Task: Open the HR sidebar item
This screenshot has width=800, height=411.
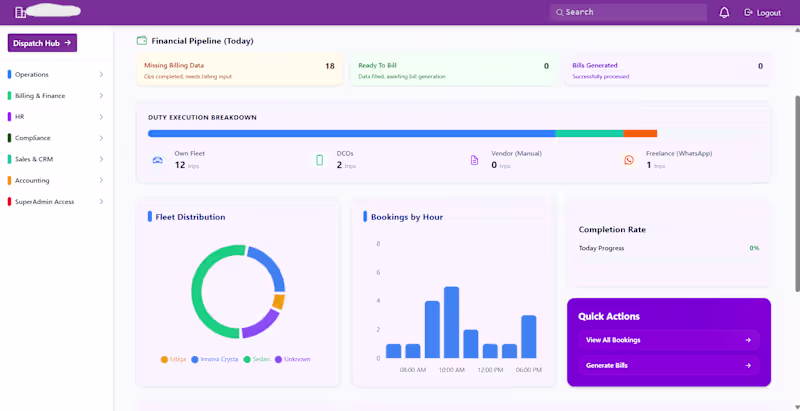Action: pos(56,117)
